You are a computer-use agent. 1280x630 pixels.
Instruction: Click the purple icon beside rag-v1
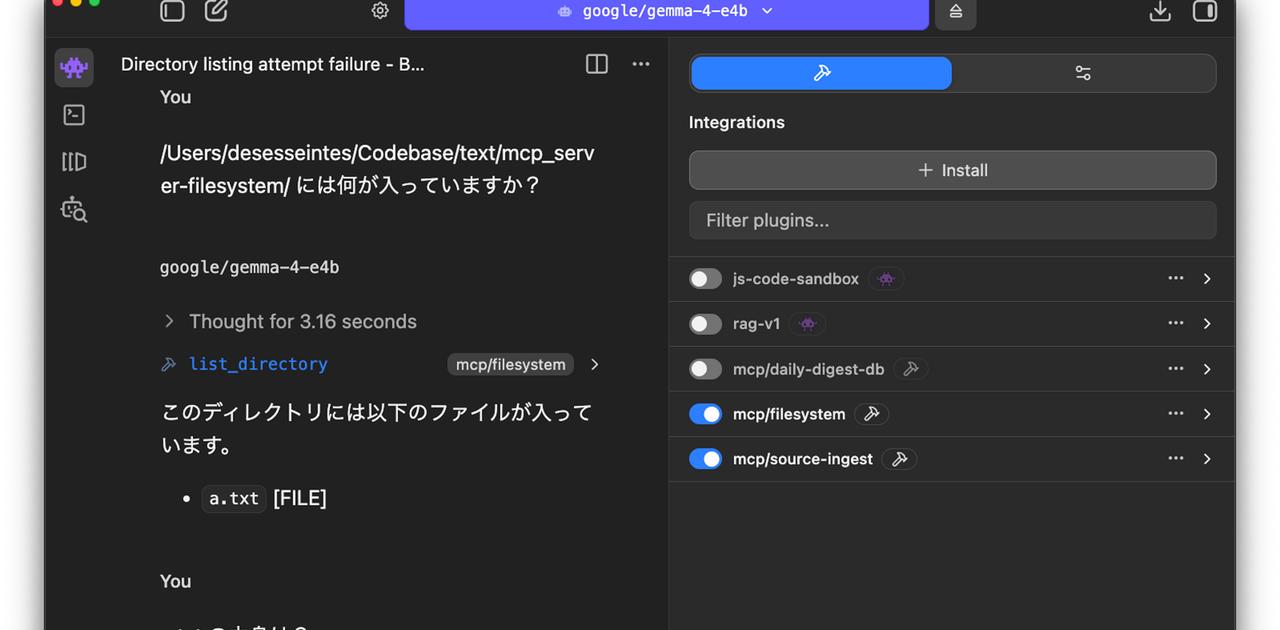tap(808, 324)
